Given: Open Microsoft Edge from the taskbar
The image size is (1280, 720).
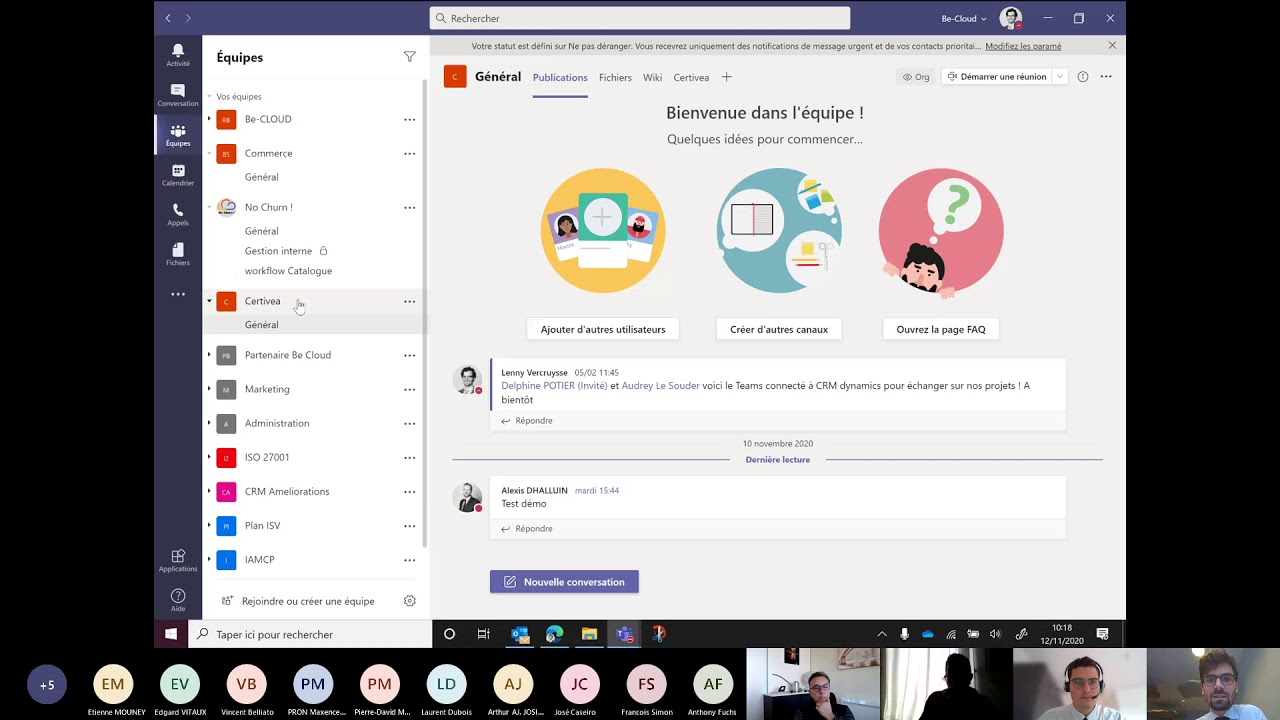Looking at the screenshot, I should [x=555, y=634].
